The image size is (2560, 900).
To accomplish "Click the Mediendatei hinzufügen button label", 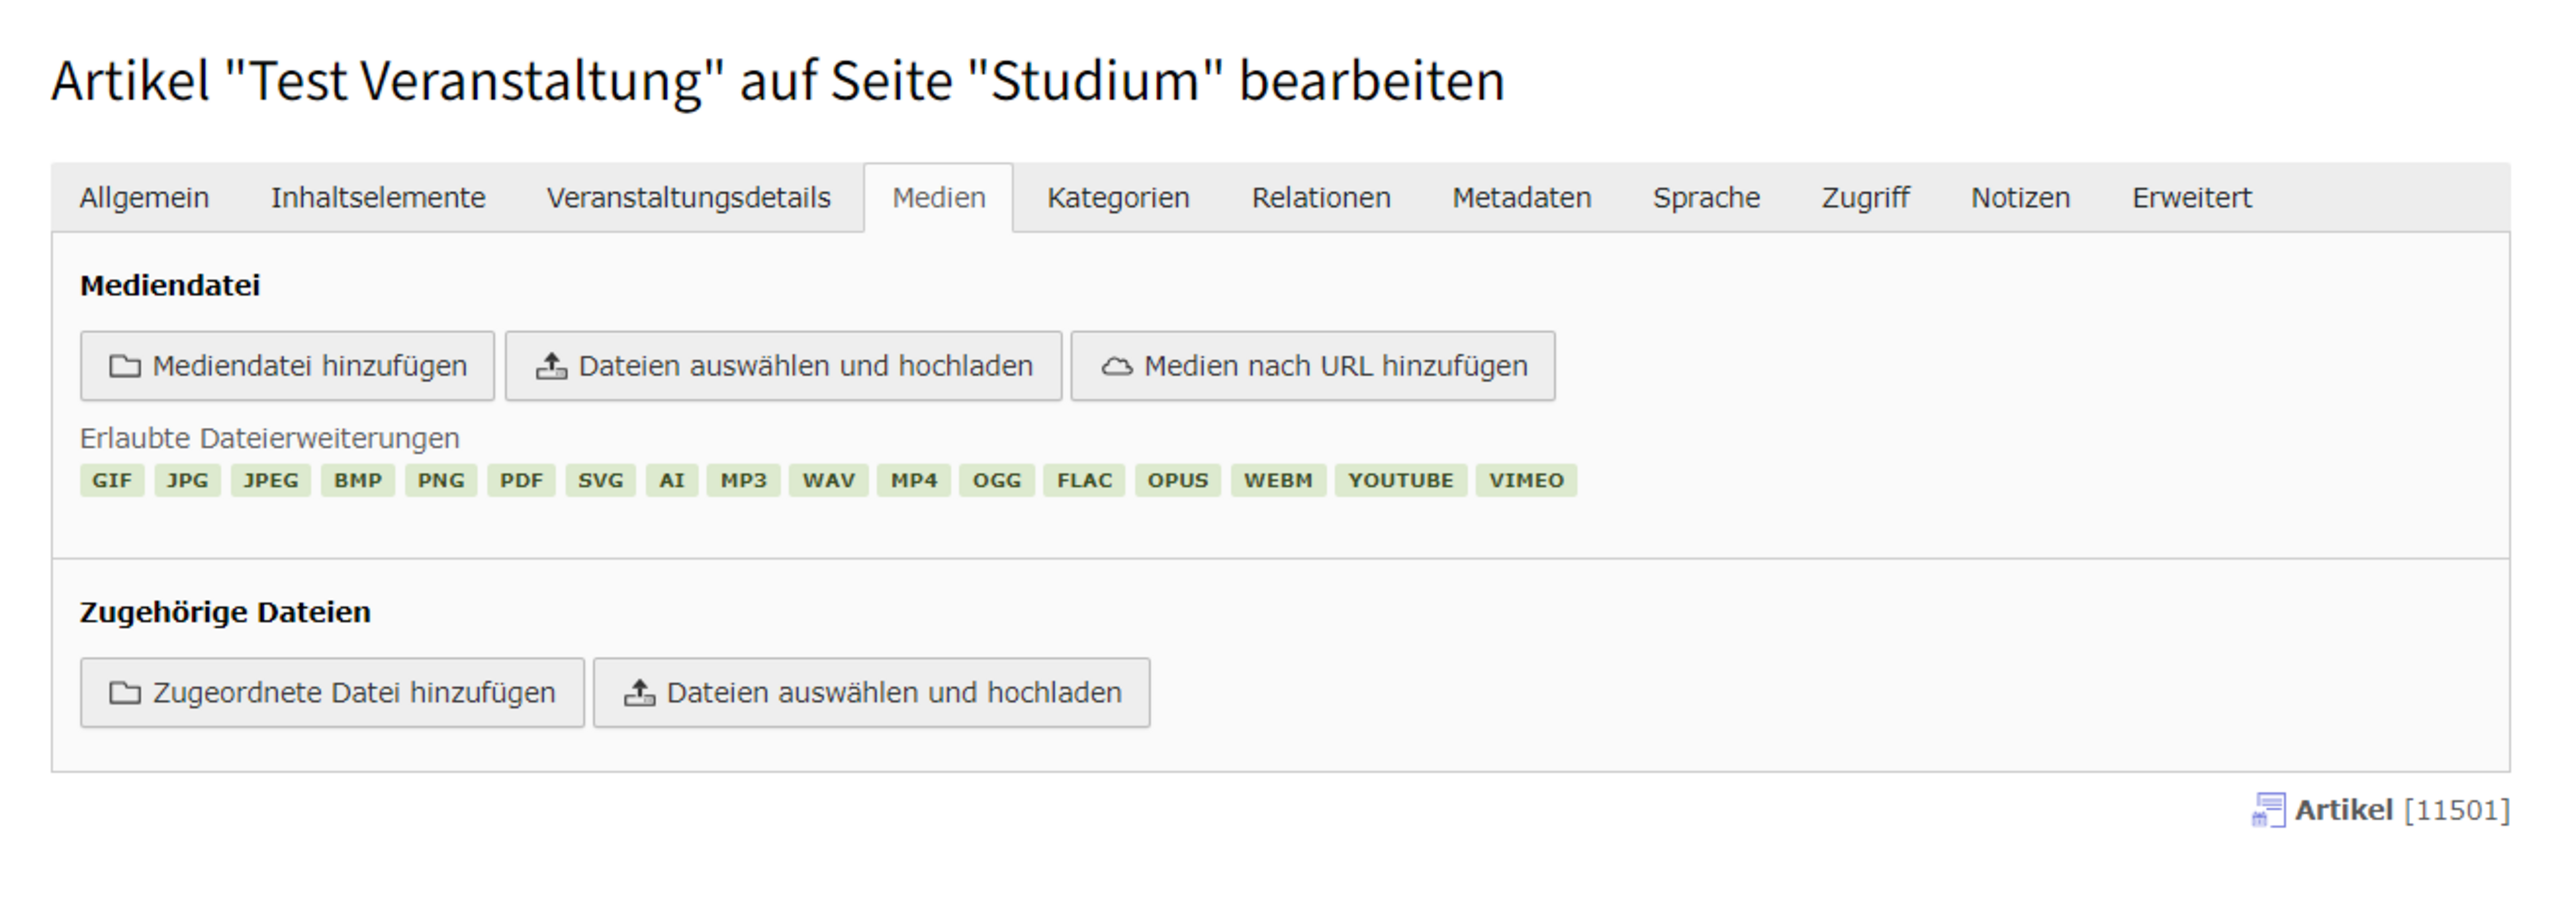I will 310,367.
